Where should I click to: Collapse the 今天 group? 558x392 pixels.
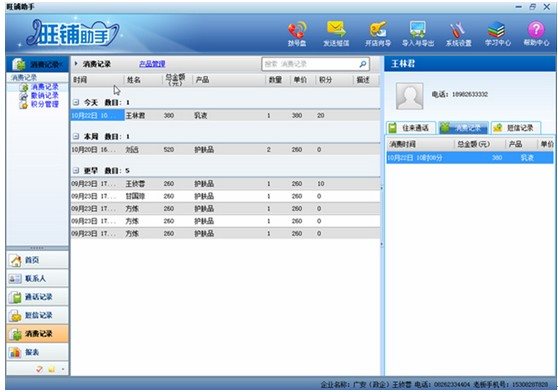pyautogui.click(x=76, y=102)
